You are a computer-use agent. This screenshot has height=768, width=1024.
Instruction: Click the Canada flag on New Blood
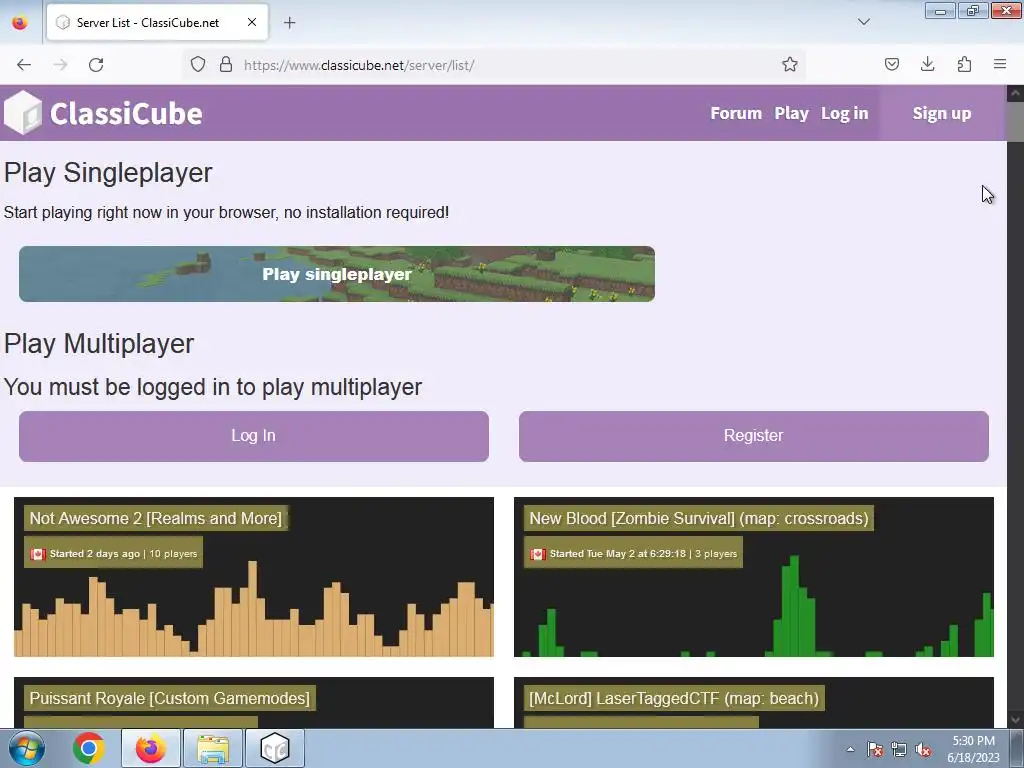pos(537,554)
